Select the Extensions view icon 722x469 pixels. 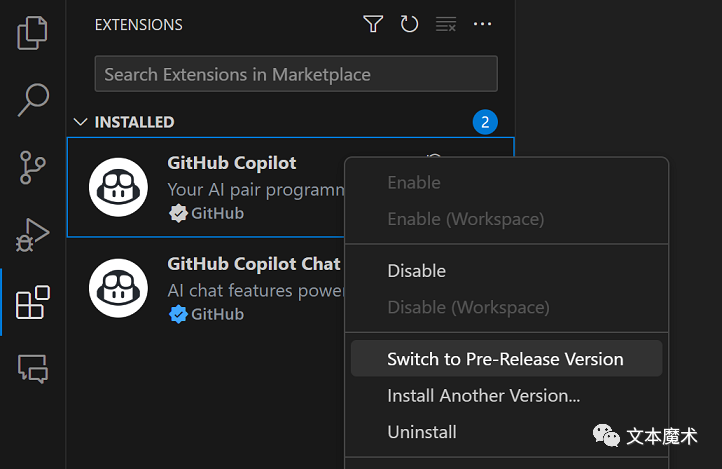coord(32,302)
